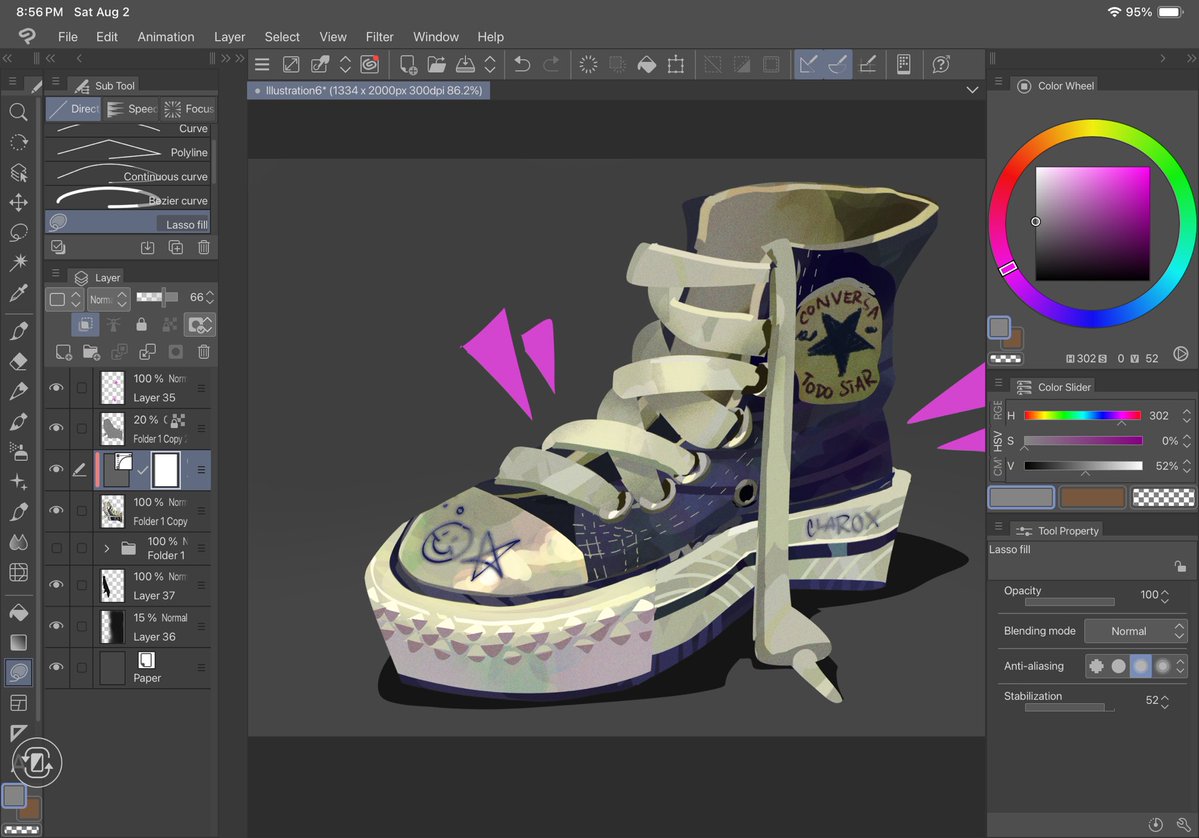
Task: Toggle Clip to layer below button
Action: 86,325
